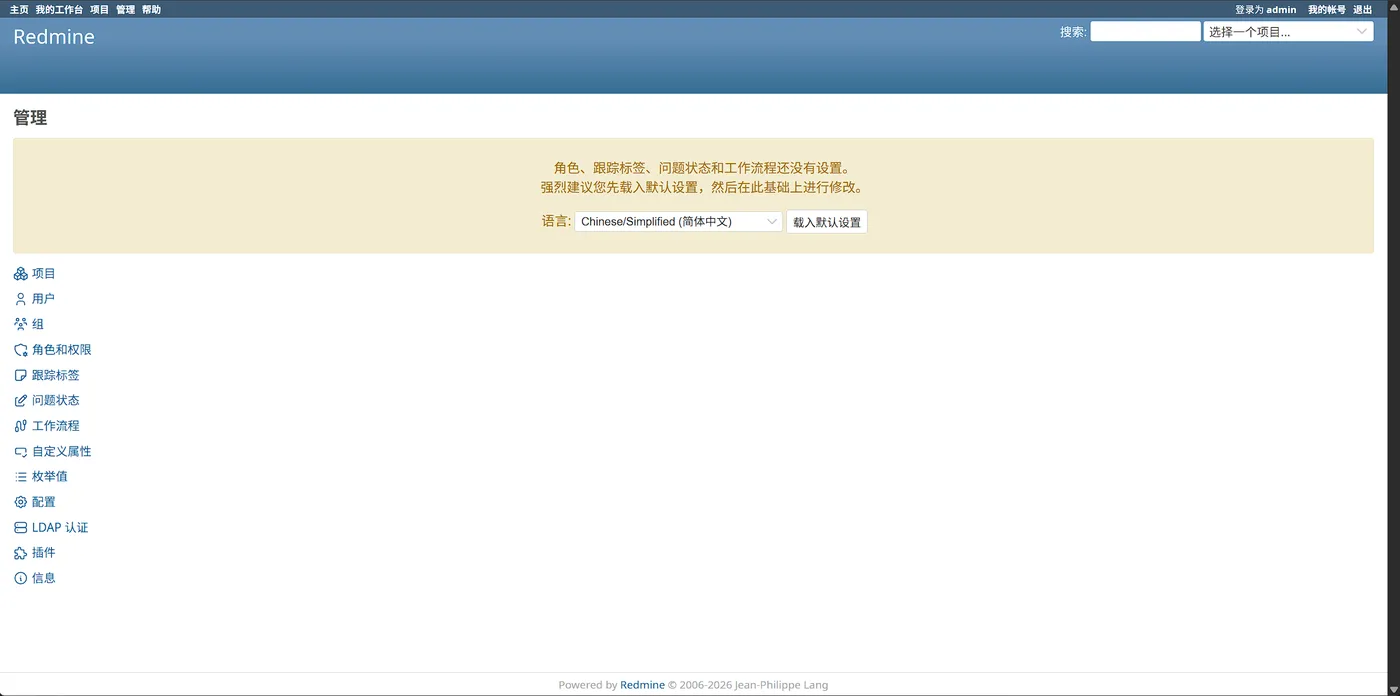Open the 用户 admin link
1400x696 pixels.
tap(43, 299)
